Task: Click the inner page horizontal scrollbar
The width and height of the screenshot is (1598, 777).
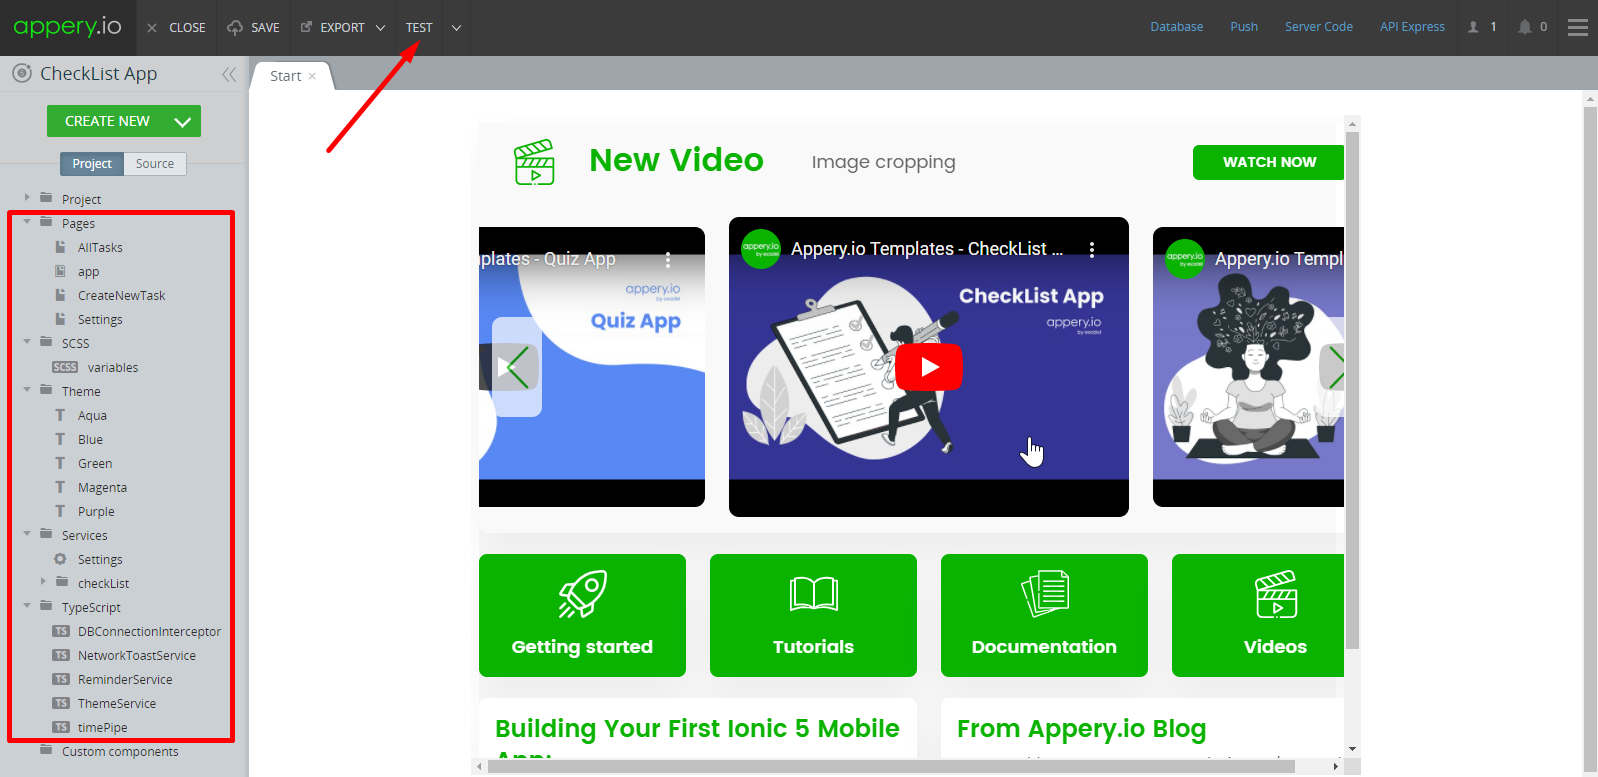Action: [892, 766]
